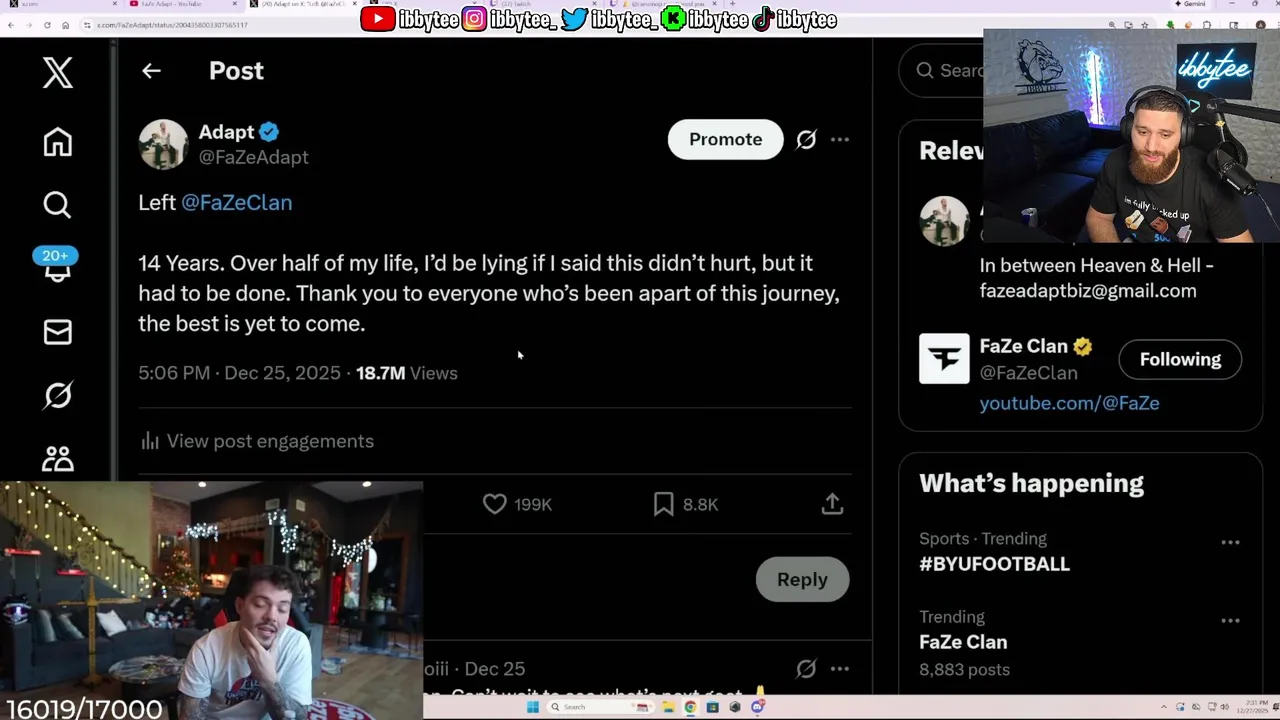Open the Explore search icon in sidebar
1280x720 pixels.
(x=57, y=205)
